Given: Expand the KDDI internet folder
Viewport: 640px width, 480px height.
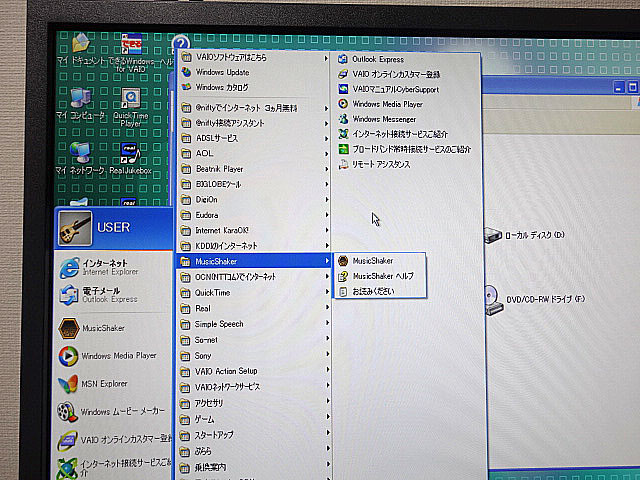Looking at the screenshot, I should point(254,246).
